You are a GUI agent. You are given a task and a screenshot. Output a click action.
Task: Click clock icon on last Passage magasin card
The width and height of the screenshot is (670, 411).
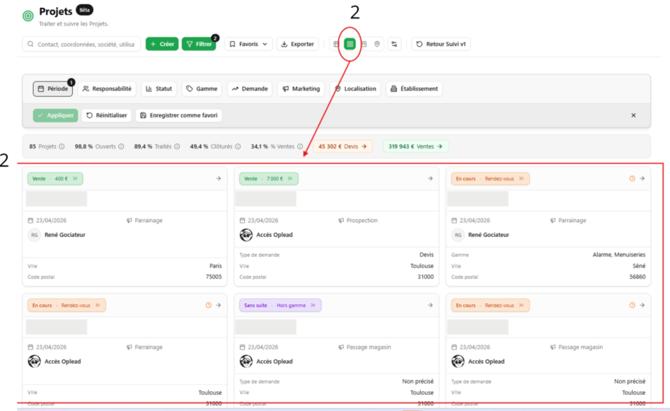point(632,305)
